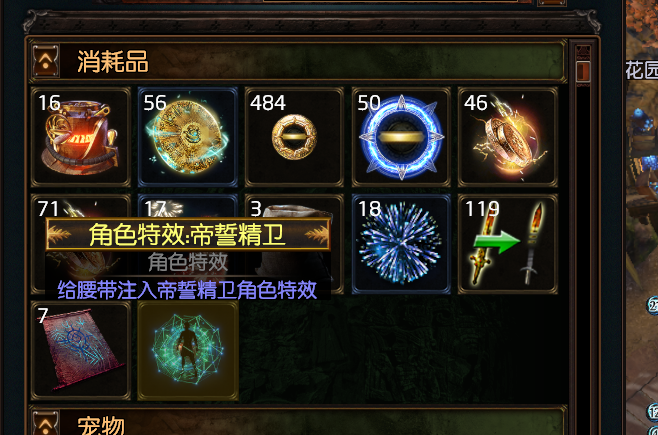
Task: Select the furnace item with count 16
Action: click(81, 137)
